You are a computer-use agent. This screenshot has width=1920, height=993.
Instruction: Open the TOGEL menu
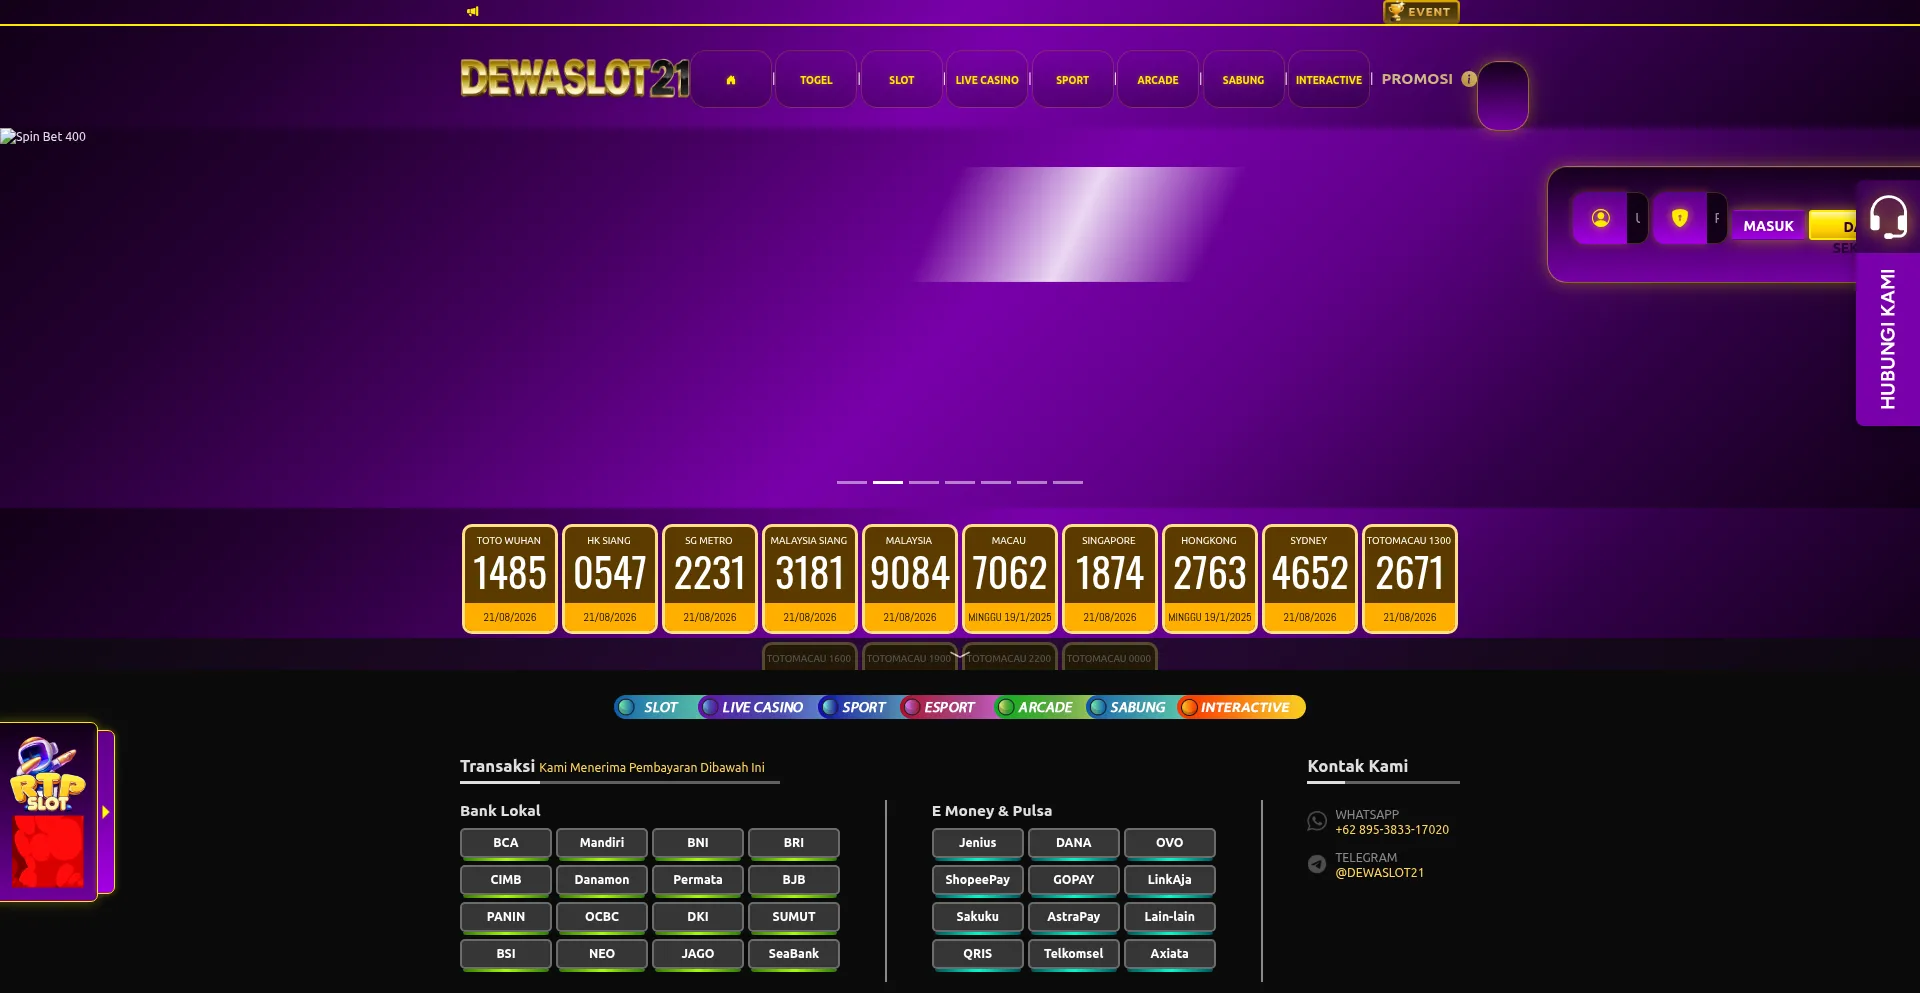[x=816, y=80]
